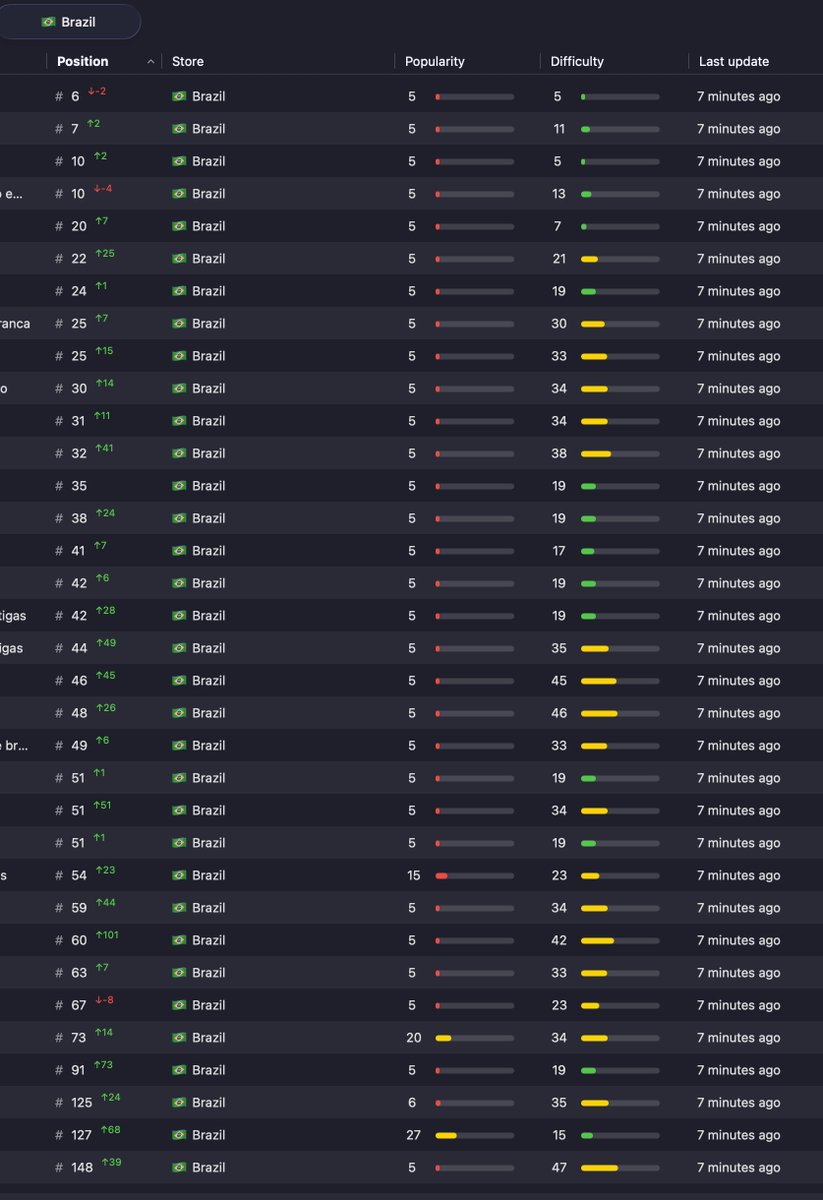Click the Brazil flag in the #125 row
This screenshot has width=823, height=1200.
coord(179,1103)
